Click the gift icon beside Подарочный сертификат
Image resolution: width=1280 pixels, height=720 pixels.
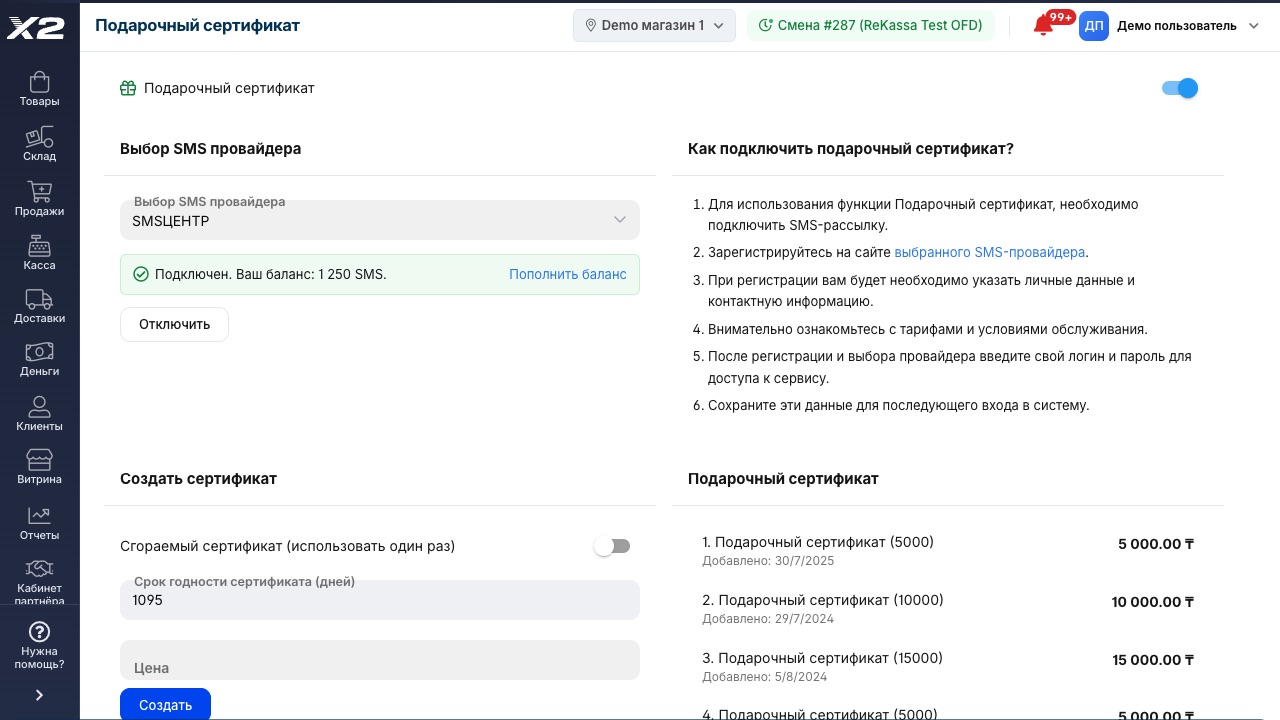tap(128, 88)
